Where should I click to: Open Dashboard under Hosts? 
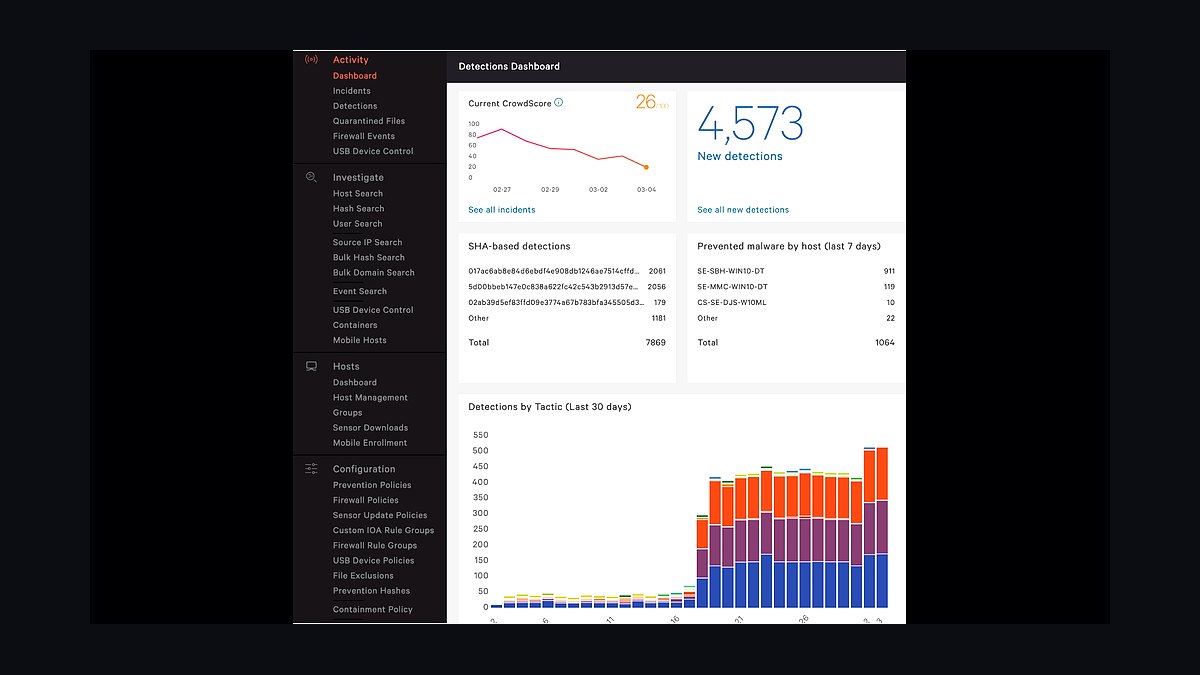355,383
